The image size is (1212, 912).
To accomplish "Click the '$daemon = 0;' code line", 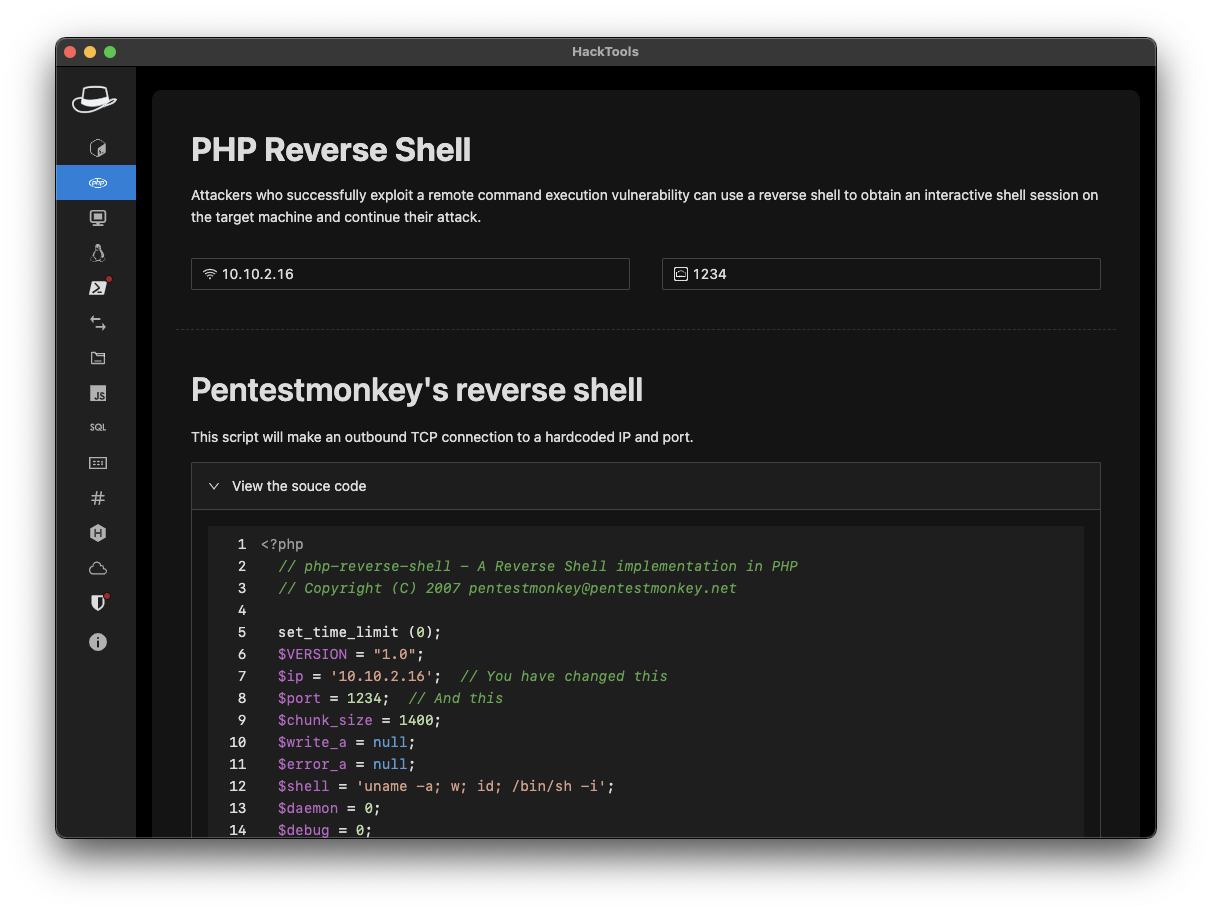I will (x=329, y=808).
